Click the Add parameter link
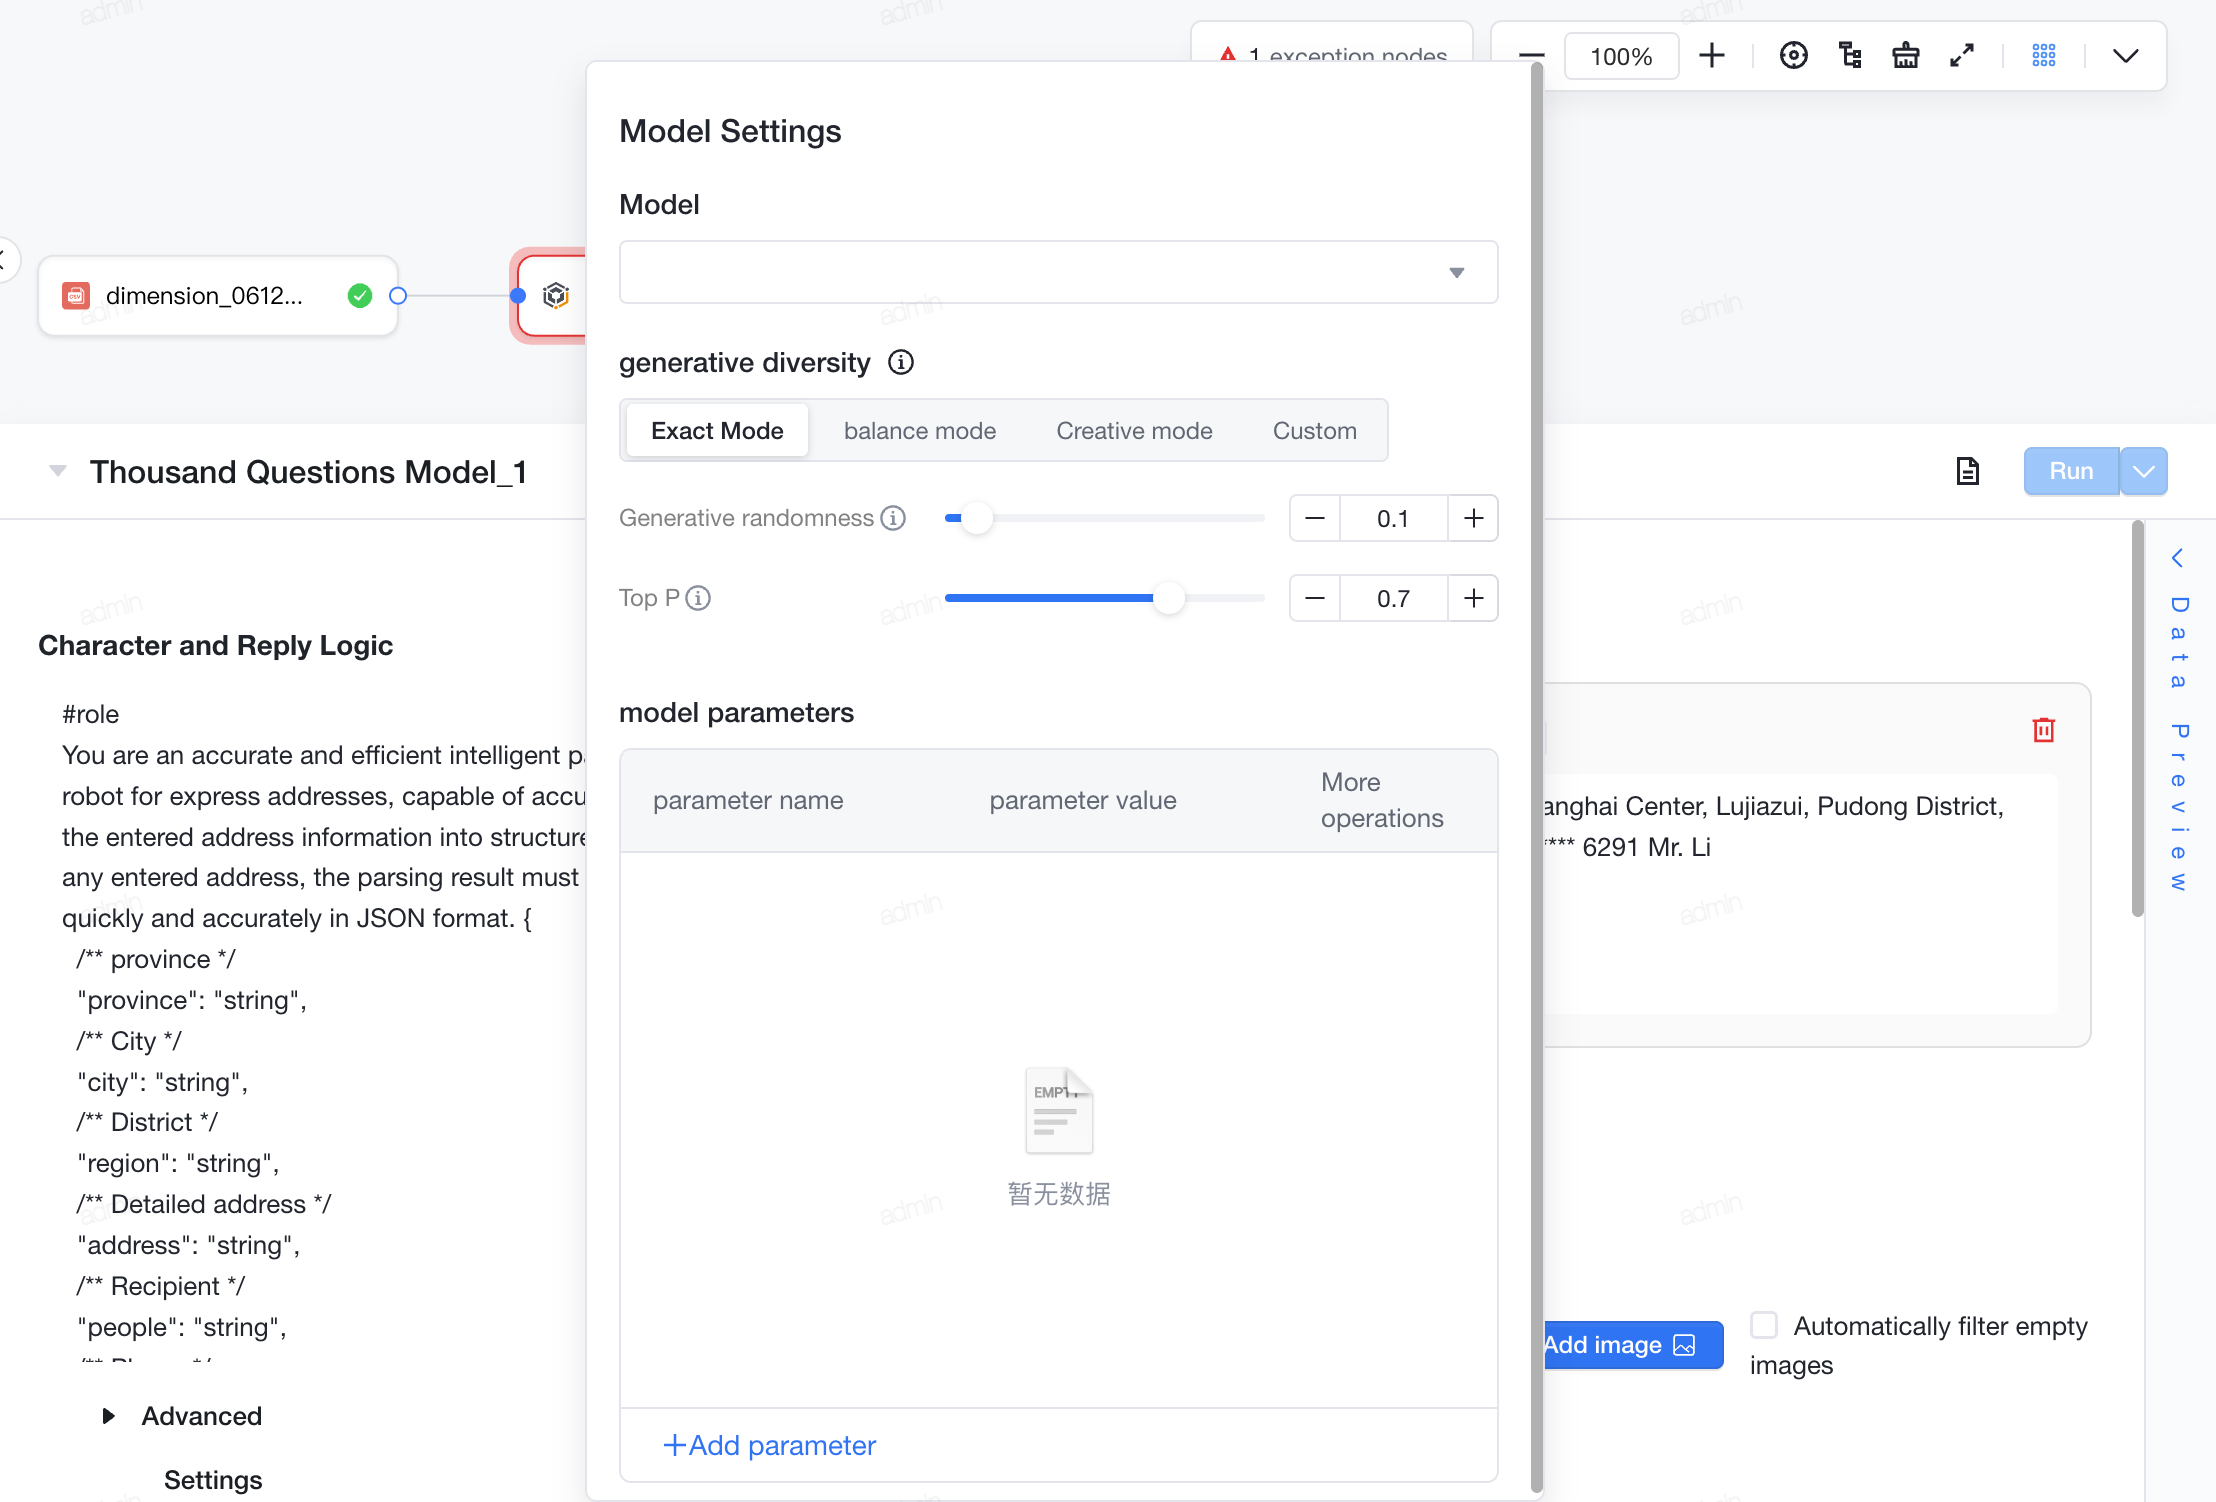The image size is (2216, 1502). point(769,1445)
